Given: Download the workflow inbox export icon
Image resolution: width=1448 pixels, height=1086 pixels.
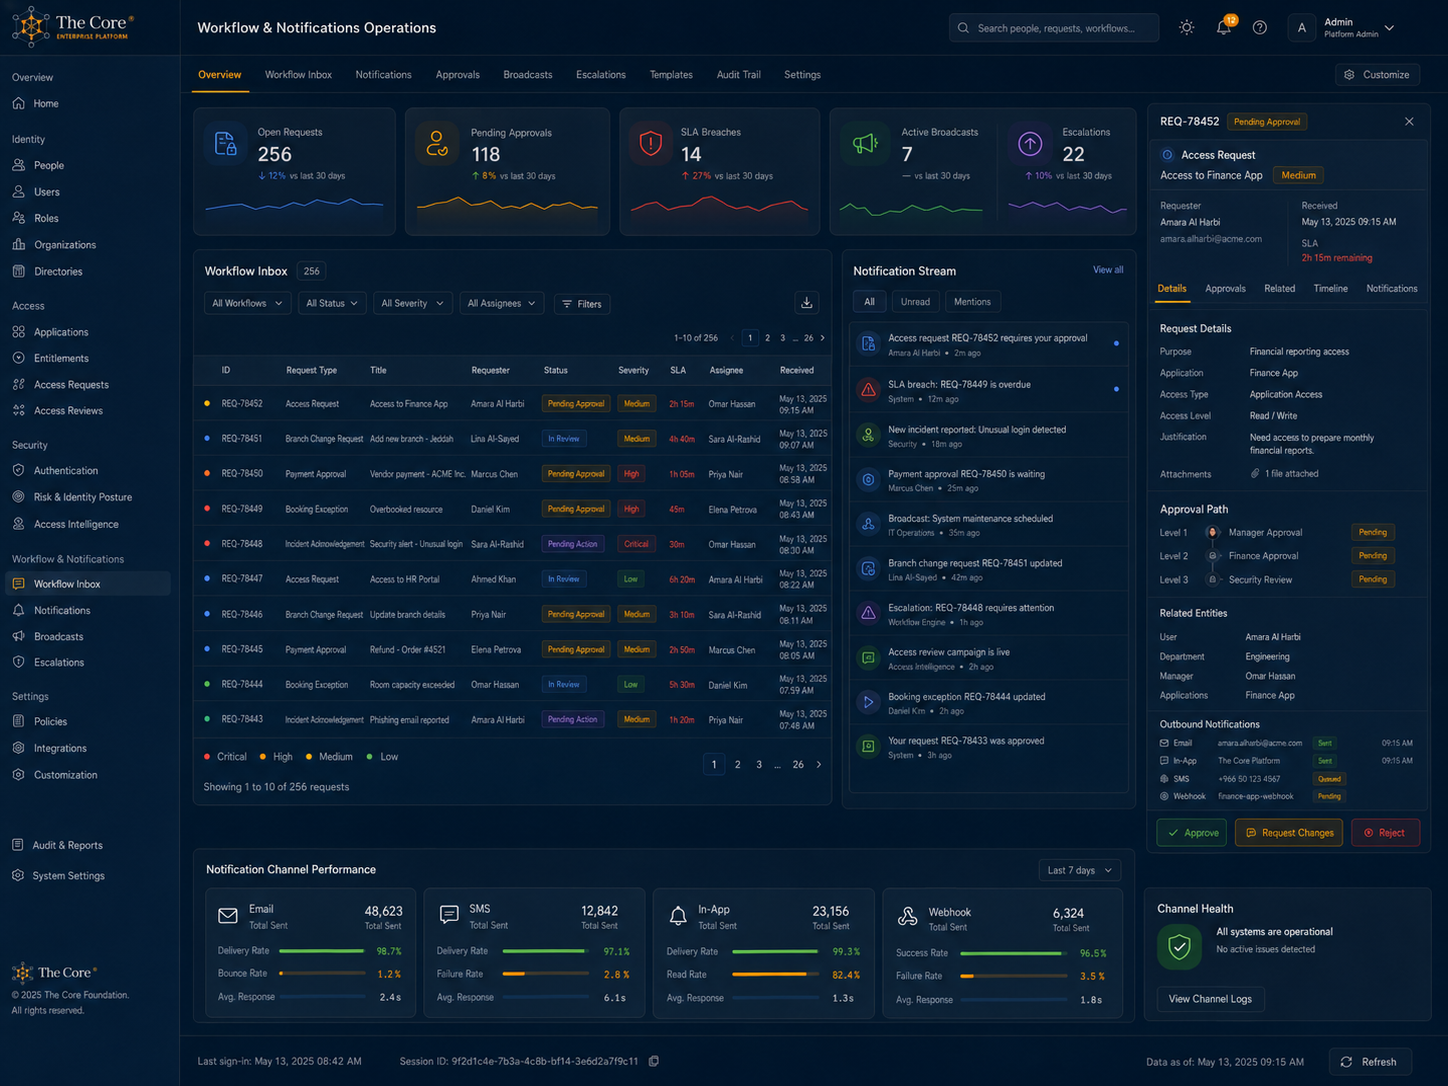Looking at the screenshot, I should (807, 303).
